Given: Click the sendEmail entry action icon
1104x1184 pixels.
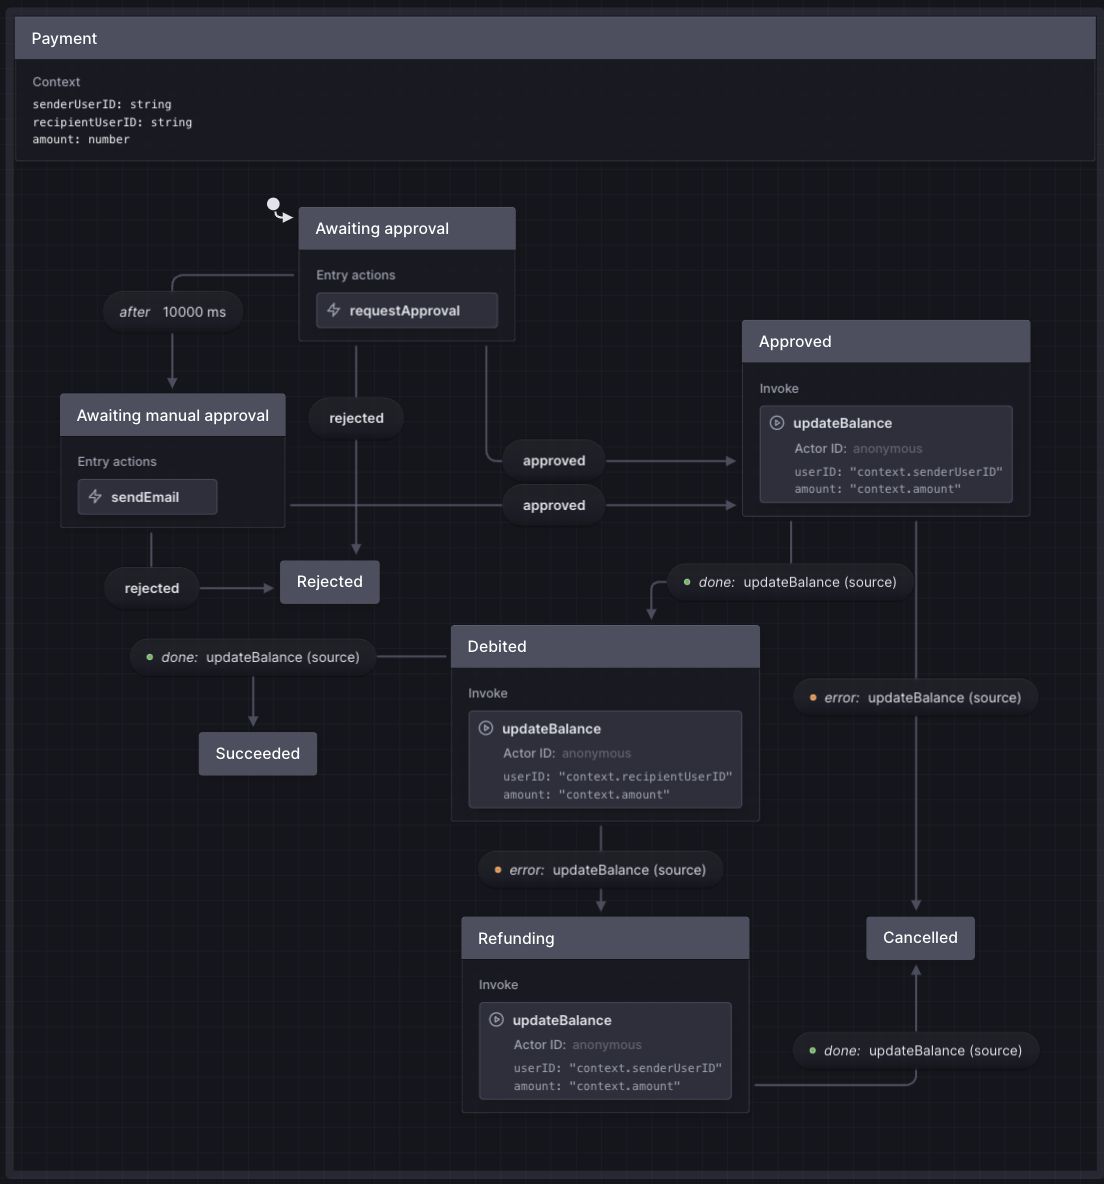Looking at the screenshot, I should coord(95,496).
